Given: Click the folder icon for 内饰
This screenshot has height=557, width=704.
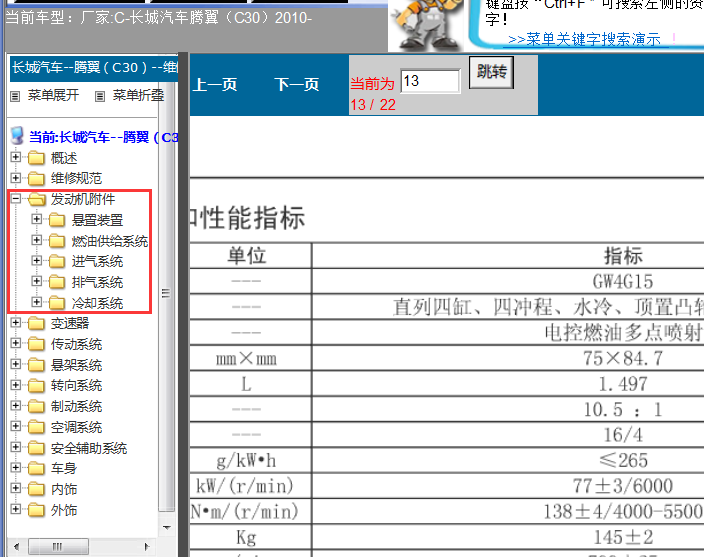Looking at the screenshot, I should point(36,489).
